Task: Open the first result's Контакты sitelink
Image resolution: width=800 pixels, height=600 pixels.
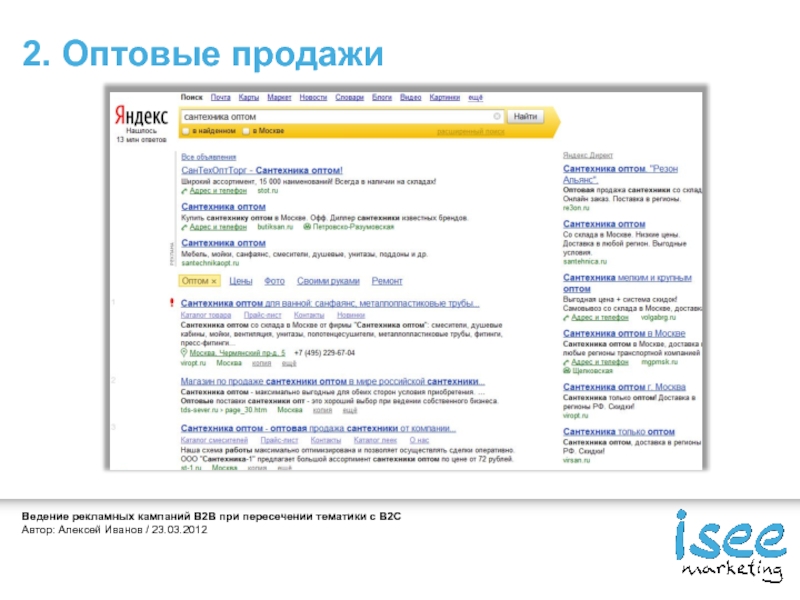Action: pos(309,315)
